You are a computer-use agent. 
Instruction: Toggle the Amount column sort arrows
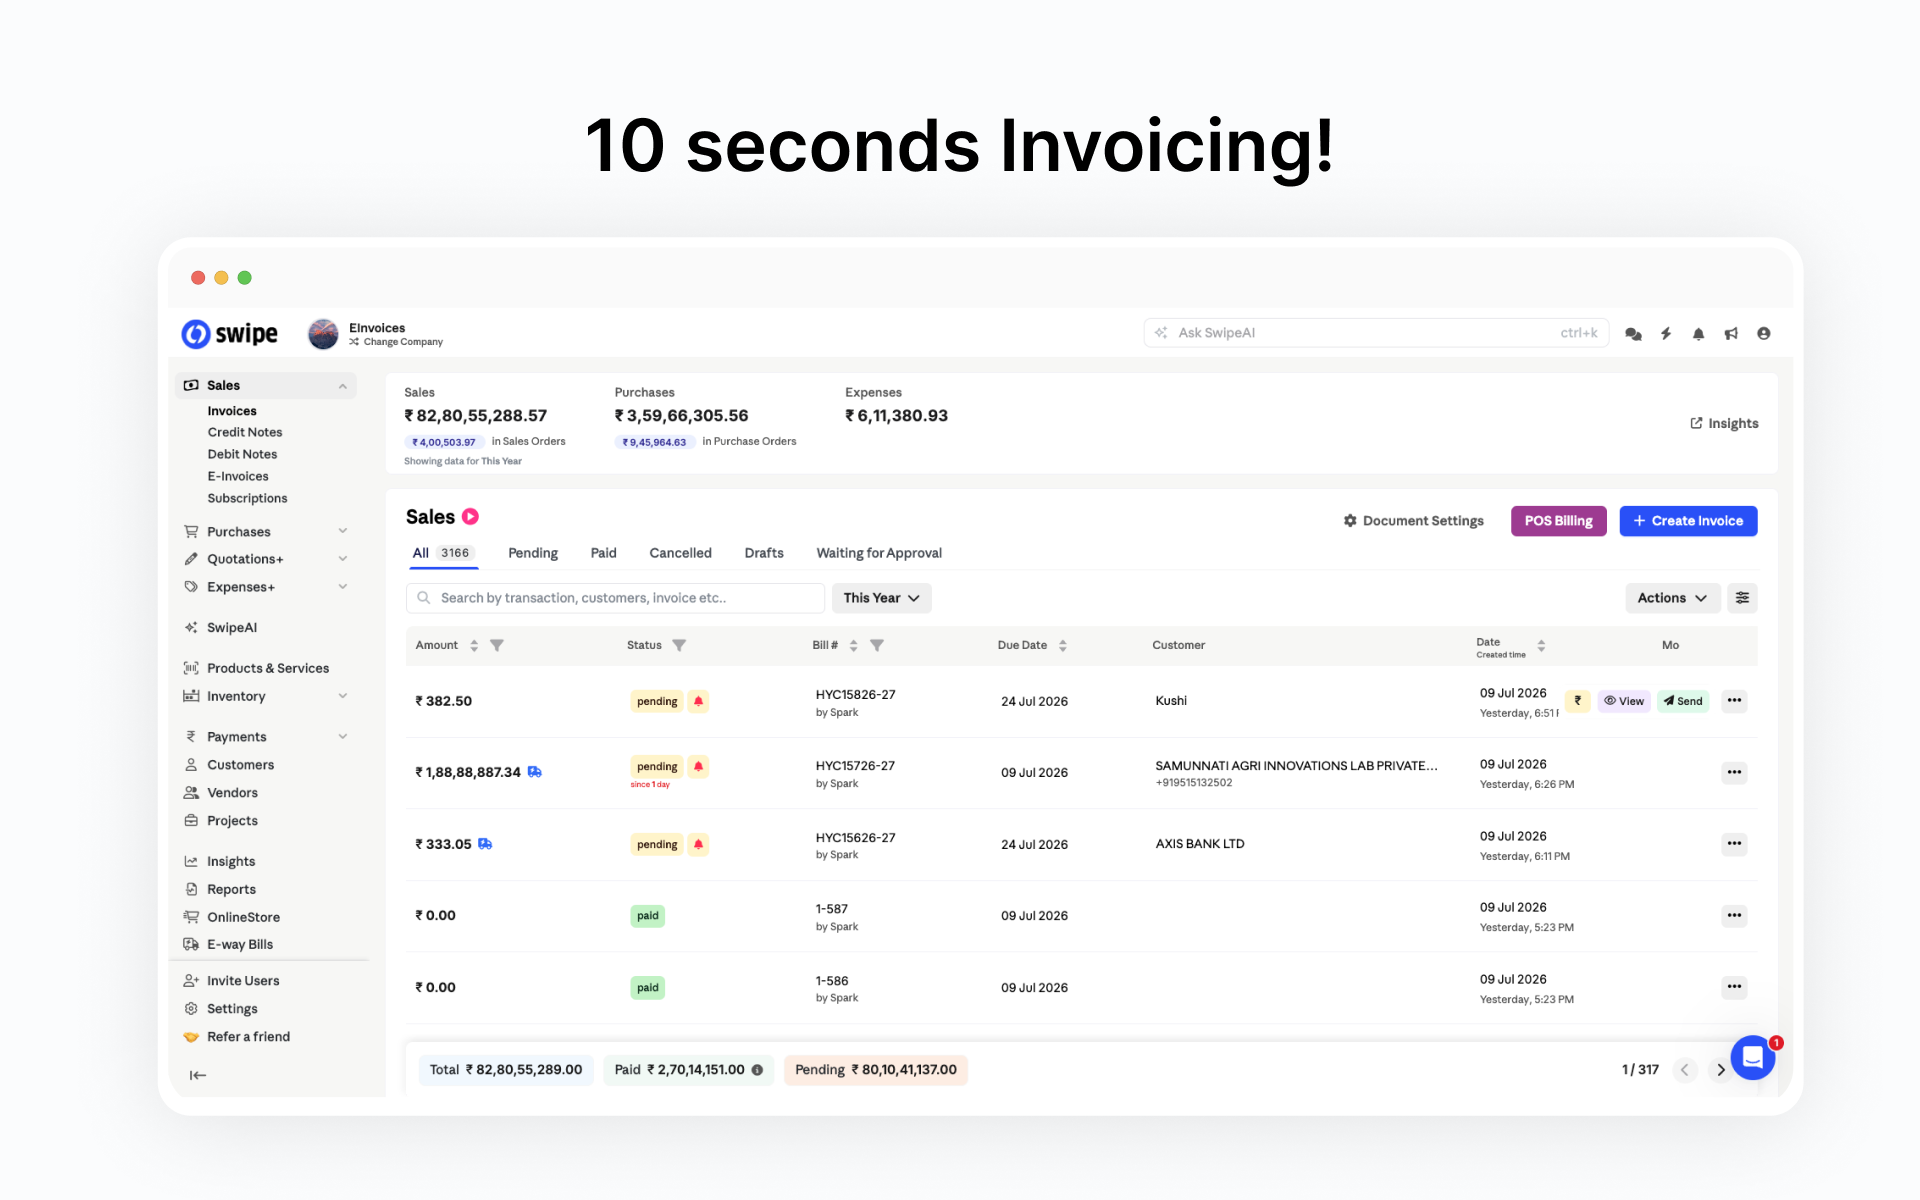click(474, 646)
